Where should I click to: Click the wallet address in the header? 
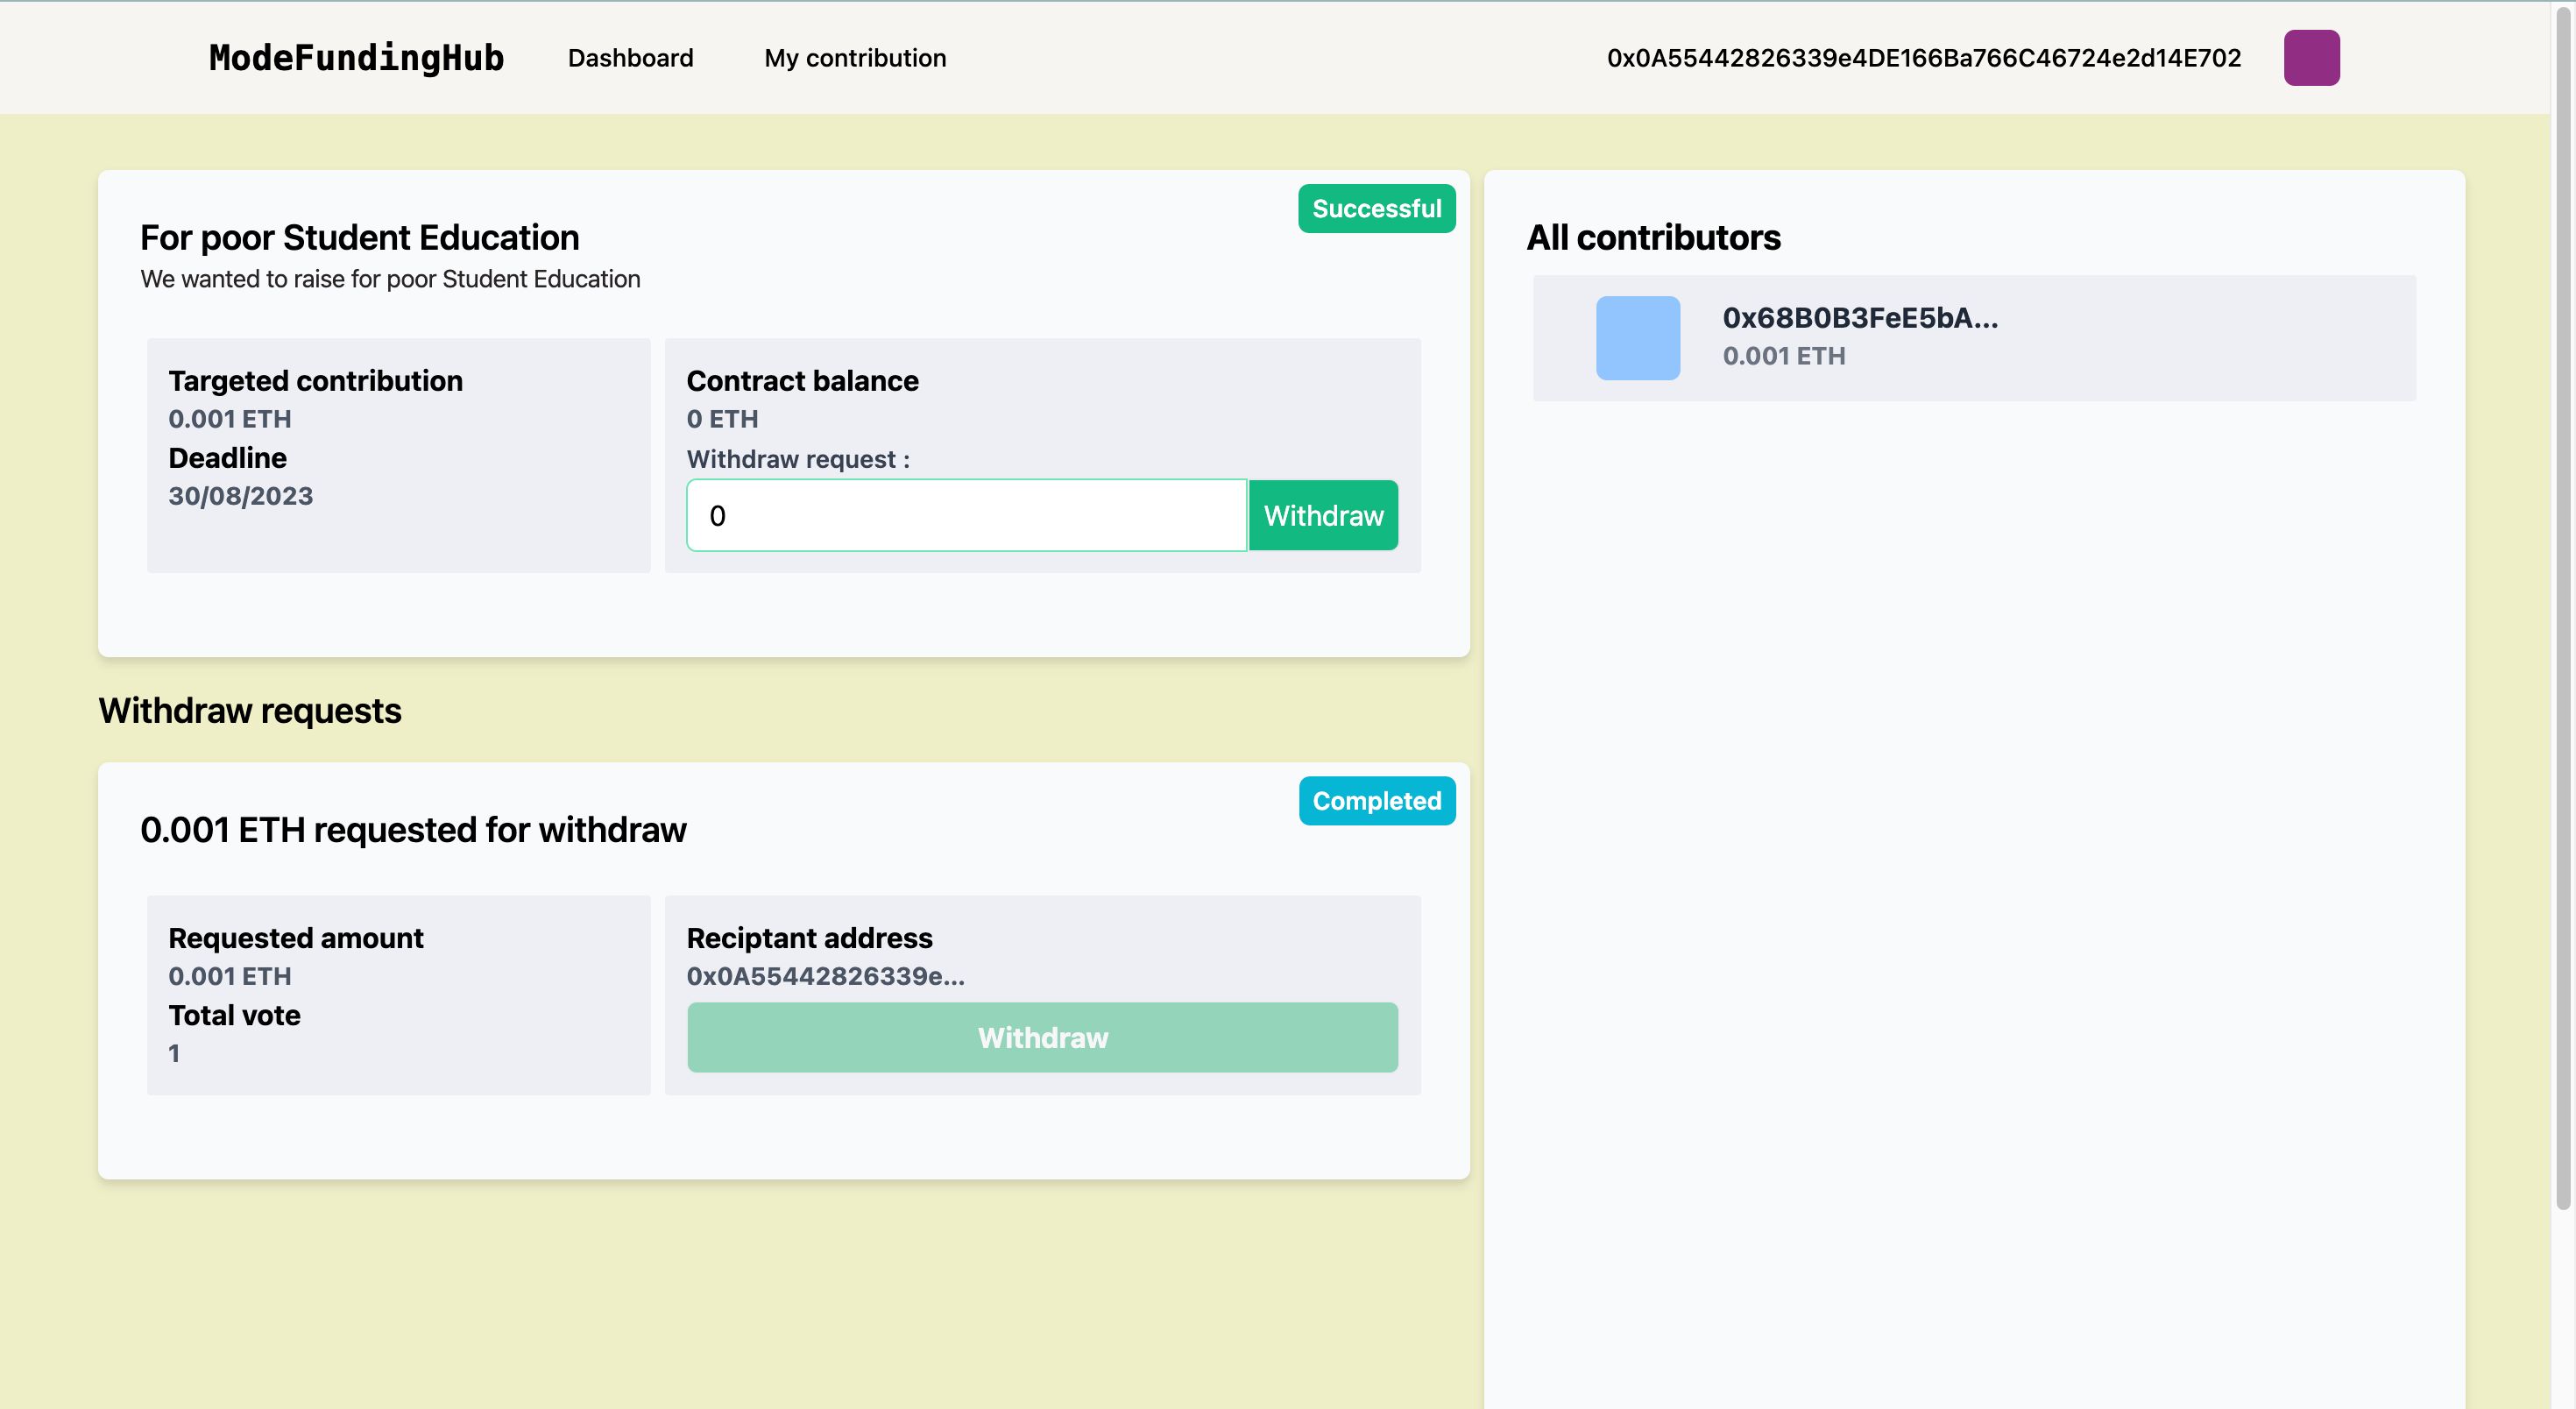tap(1923, 58)
